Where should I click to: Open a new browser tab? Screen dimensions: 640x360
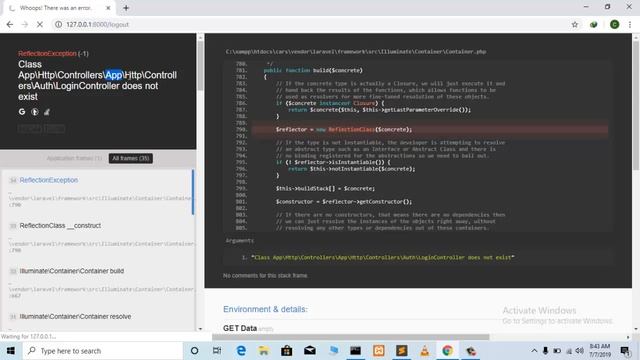[x=126, y=8]
